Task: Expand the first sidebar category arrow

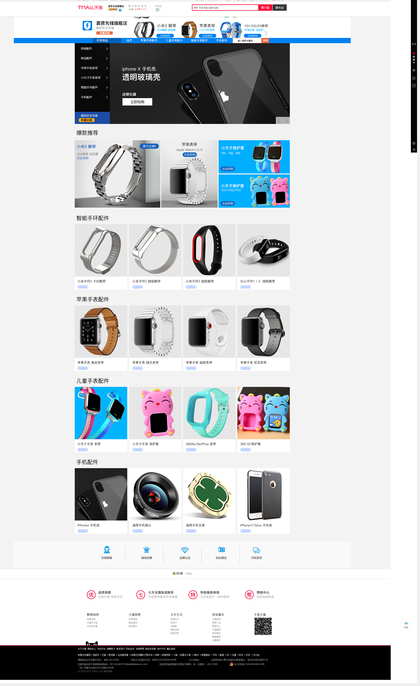Action: (x=107, y=49)
